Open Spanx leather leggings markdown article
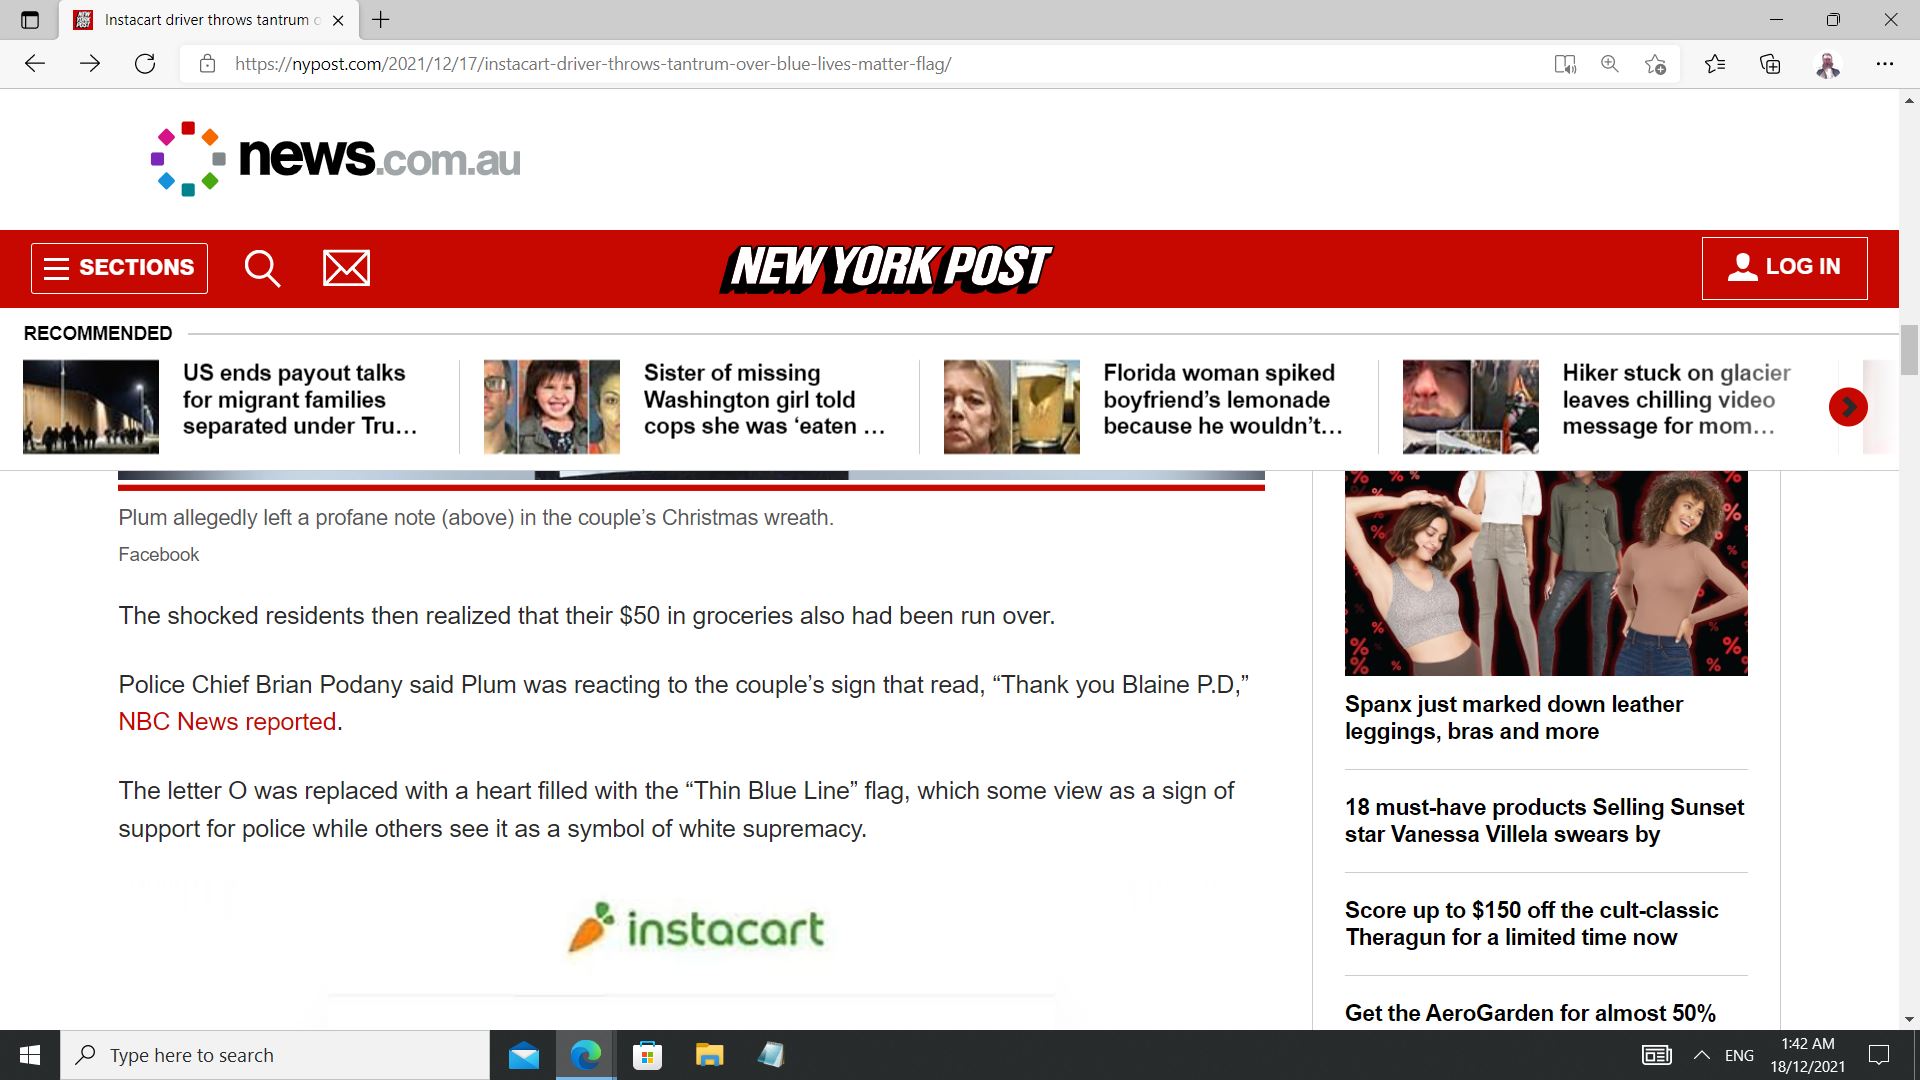The image size is (1920, 1080). tap(1513, 717)
